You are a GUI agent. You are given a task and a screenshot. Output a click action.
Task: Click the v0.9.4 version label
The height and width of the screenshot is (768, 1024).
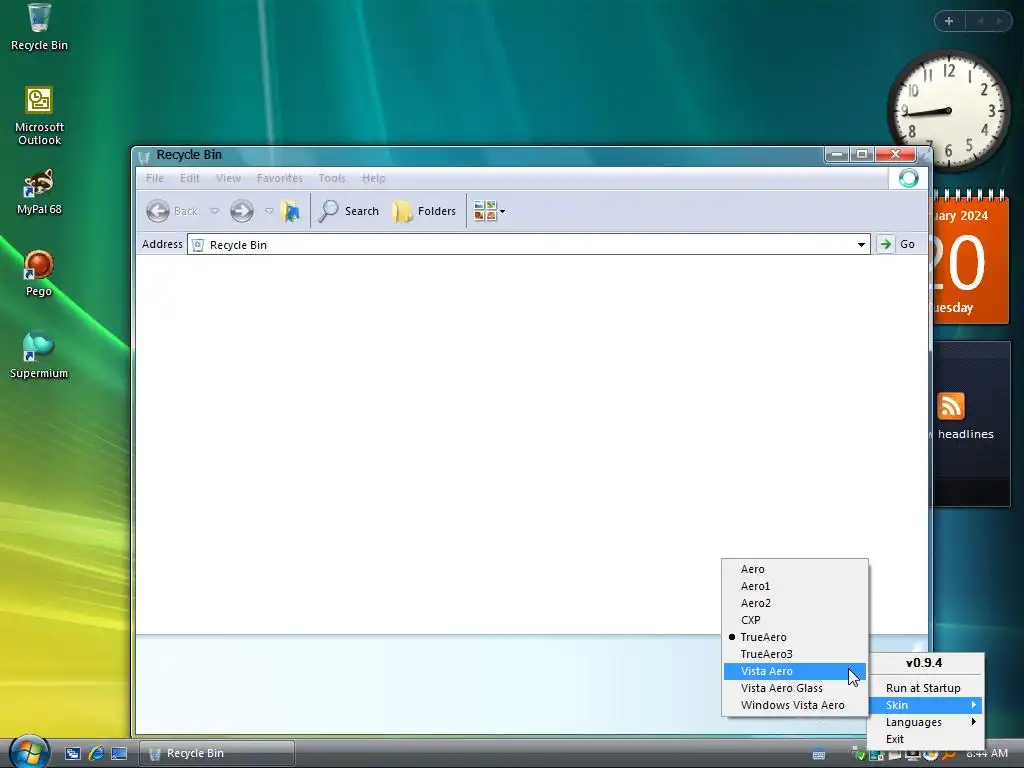point(924,663)
